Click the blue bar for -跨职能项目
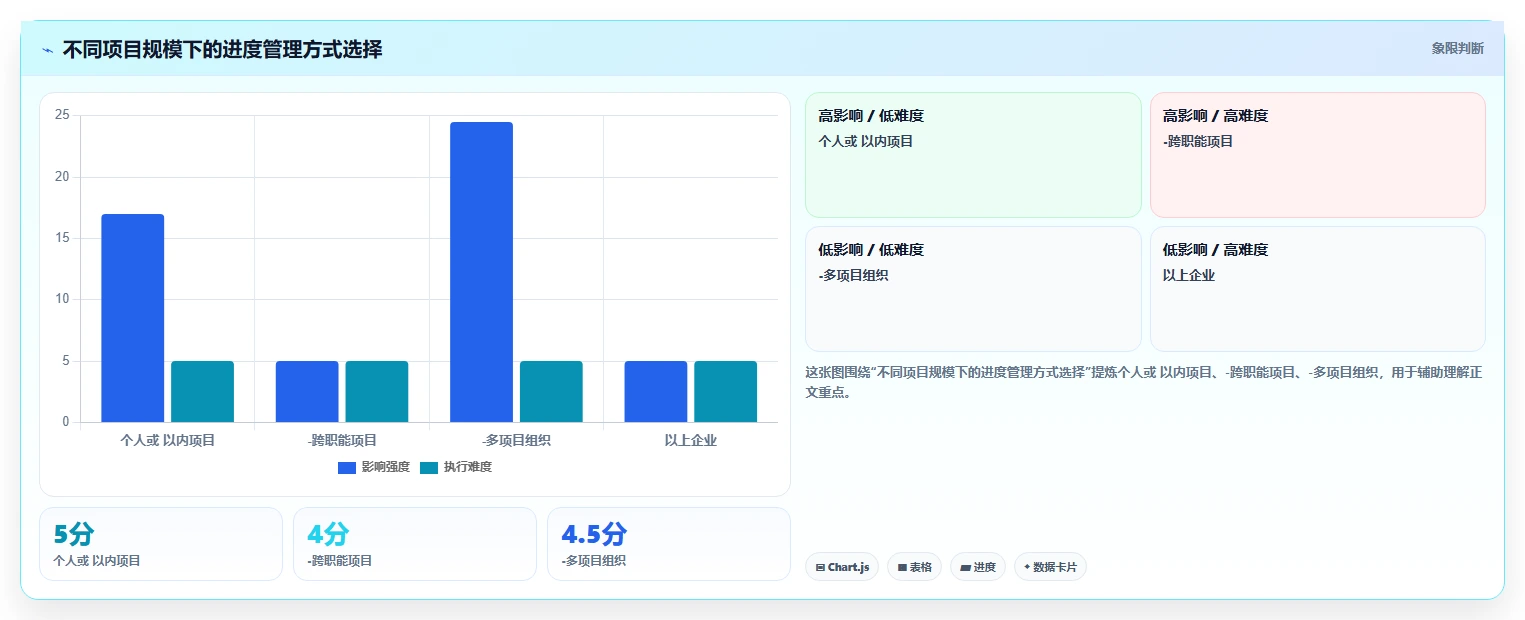Viewport: 1525px width, 620px height. point(307,391)
